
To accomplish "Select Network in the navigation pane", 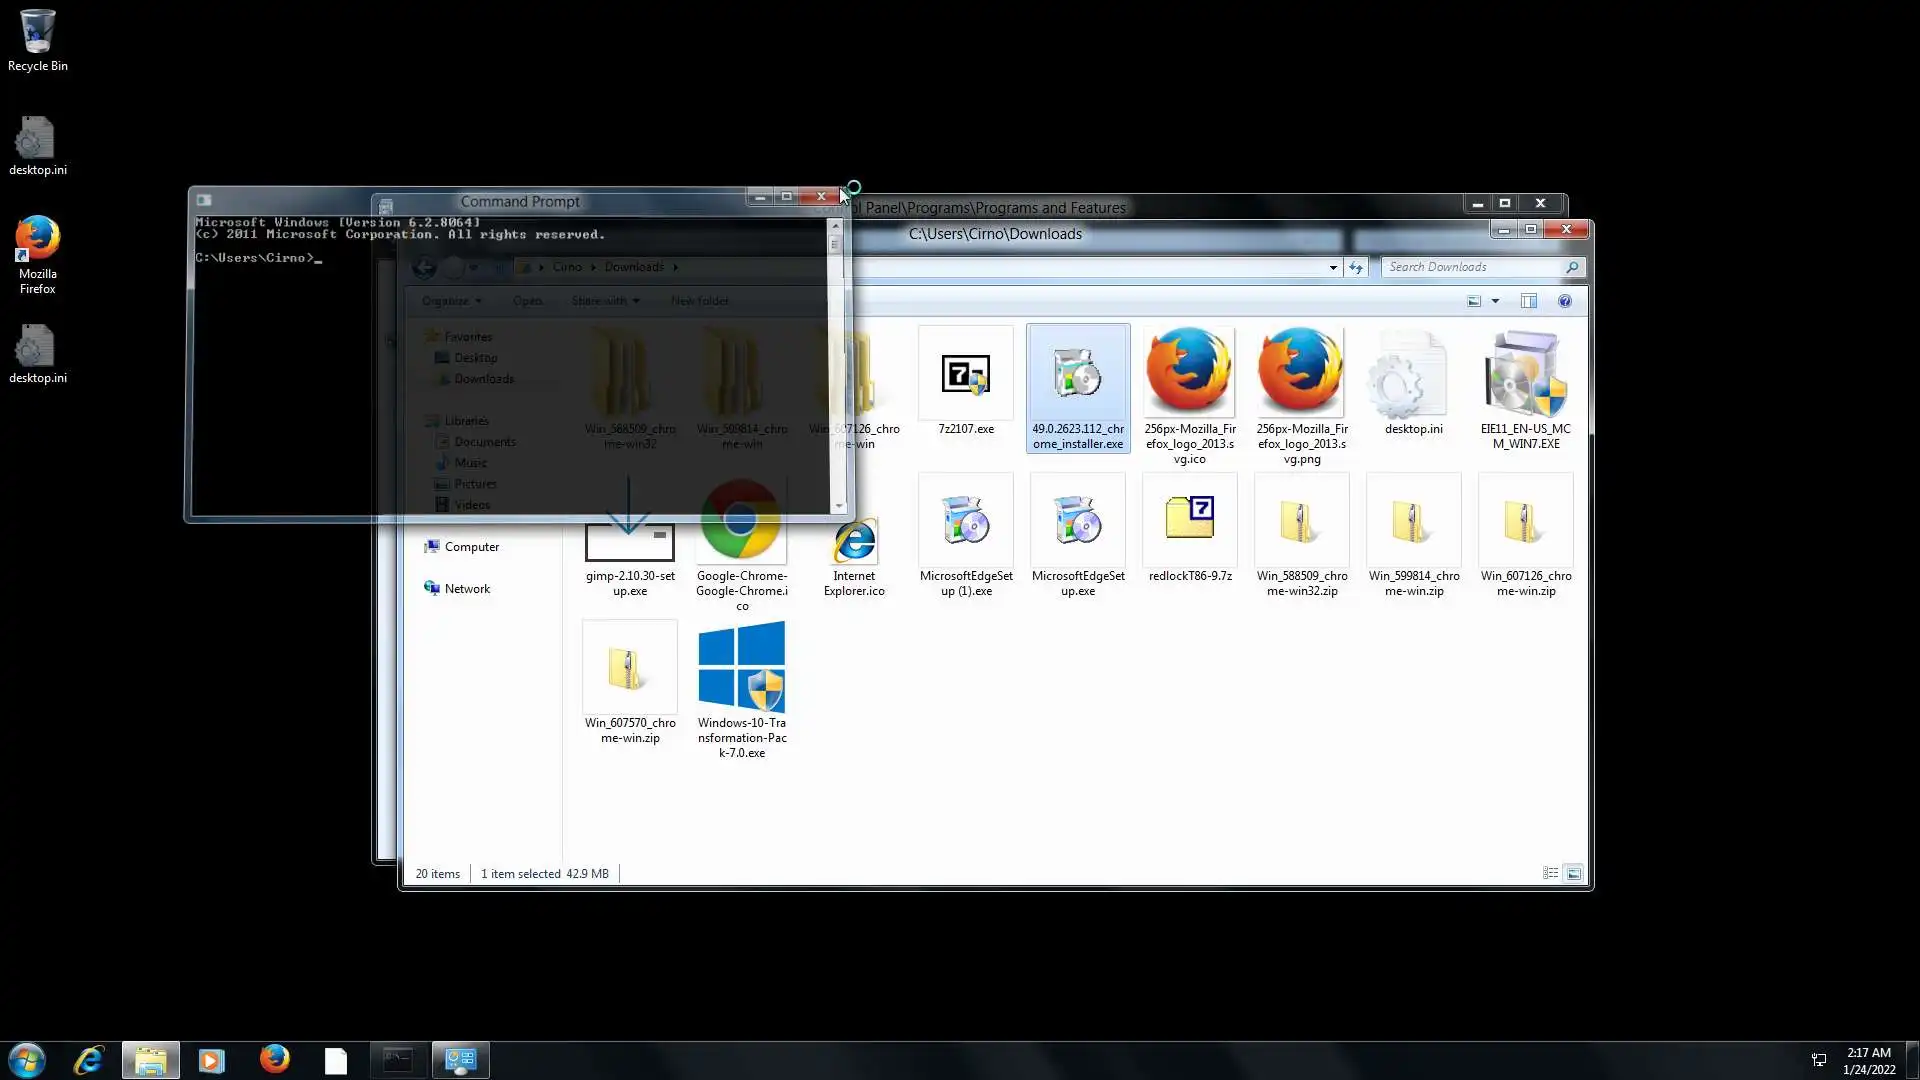I will [x=466, y=589].
